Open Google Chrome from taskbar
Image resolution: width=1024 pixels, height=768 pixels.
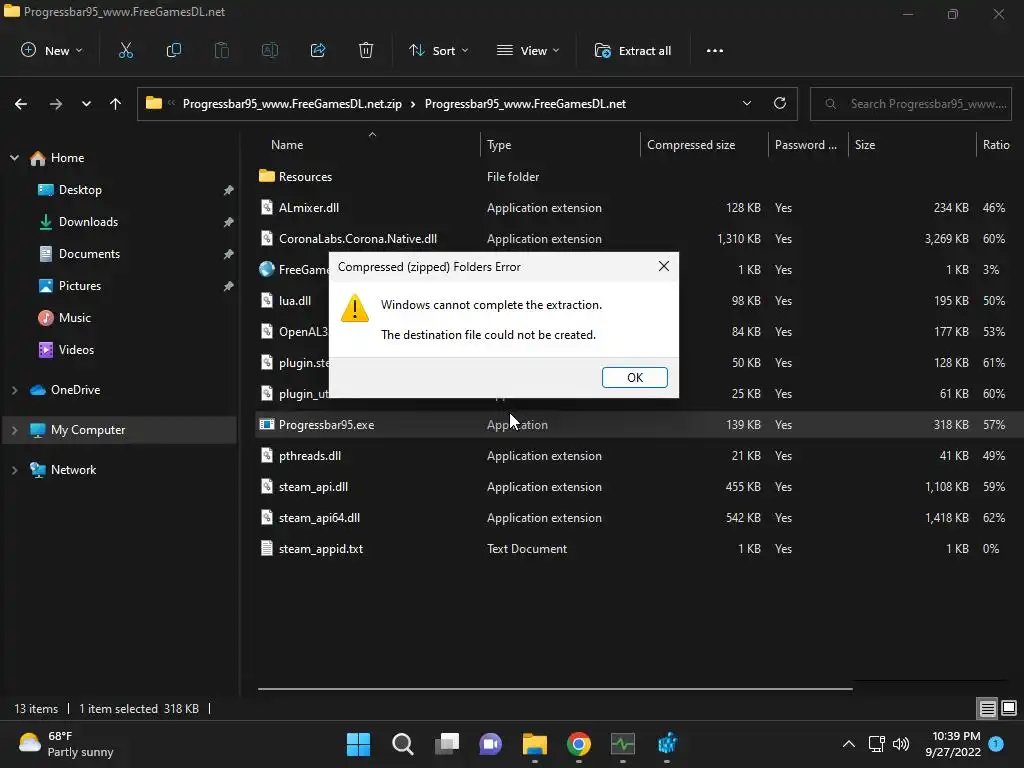(579, 744)
